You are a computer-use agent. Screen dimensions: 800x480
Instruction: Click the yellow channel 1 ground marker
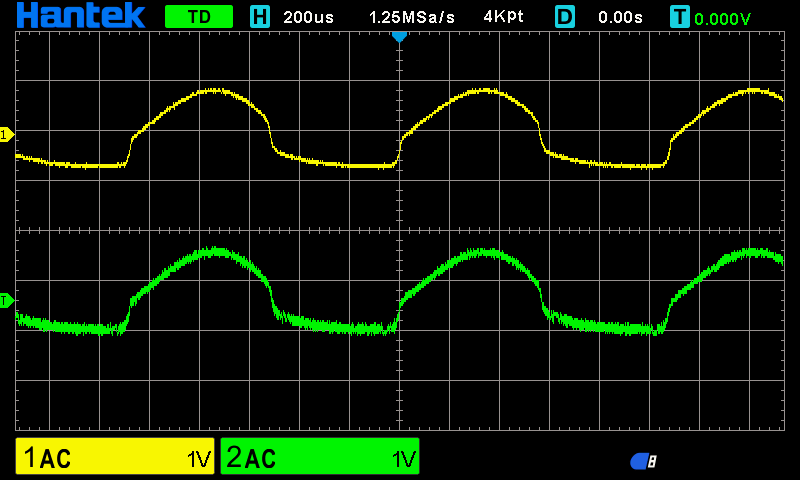(x=7, y=135)
